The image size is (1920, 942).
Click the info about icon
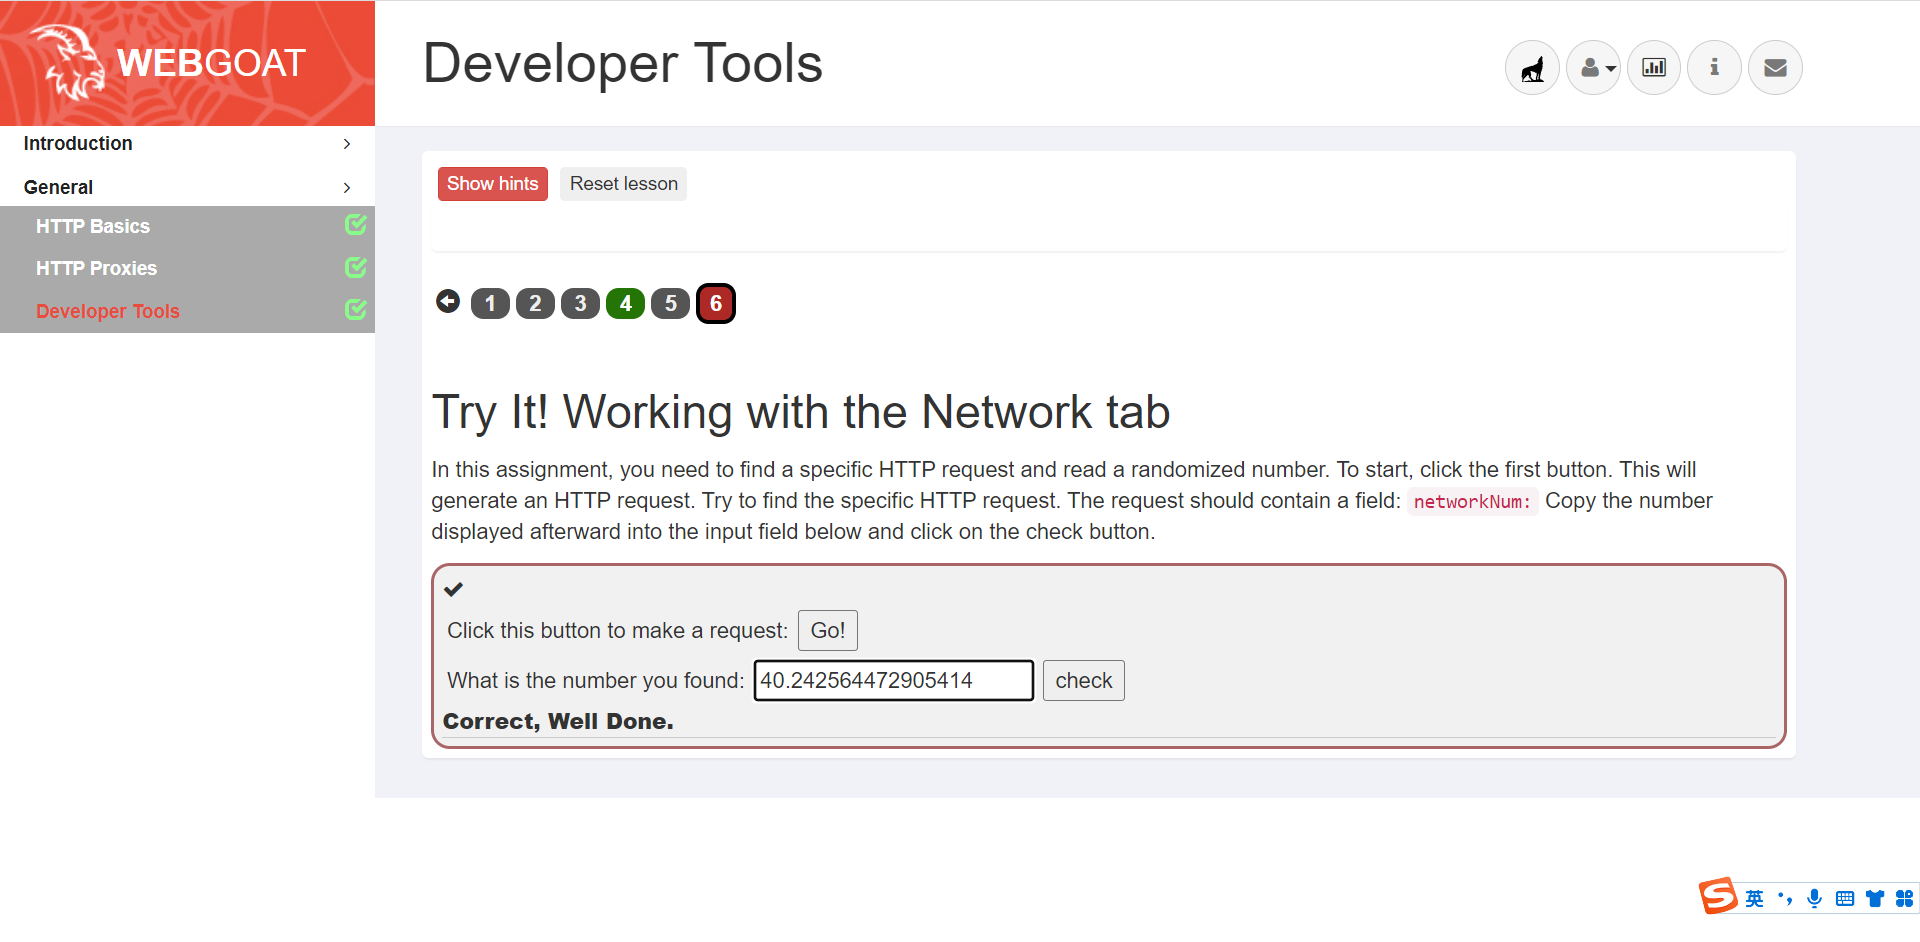click(1714, 67)
